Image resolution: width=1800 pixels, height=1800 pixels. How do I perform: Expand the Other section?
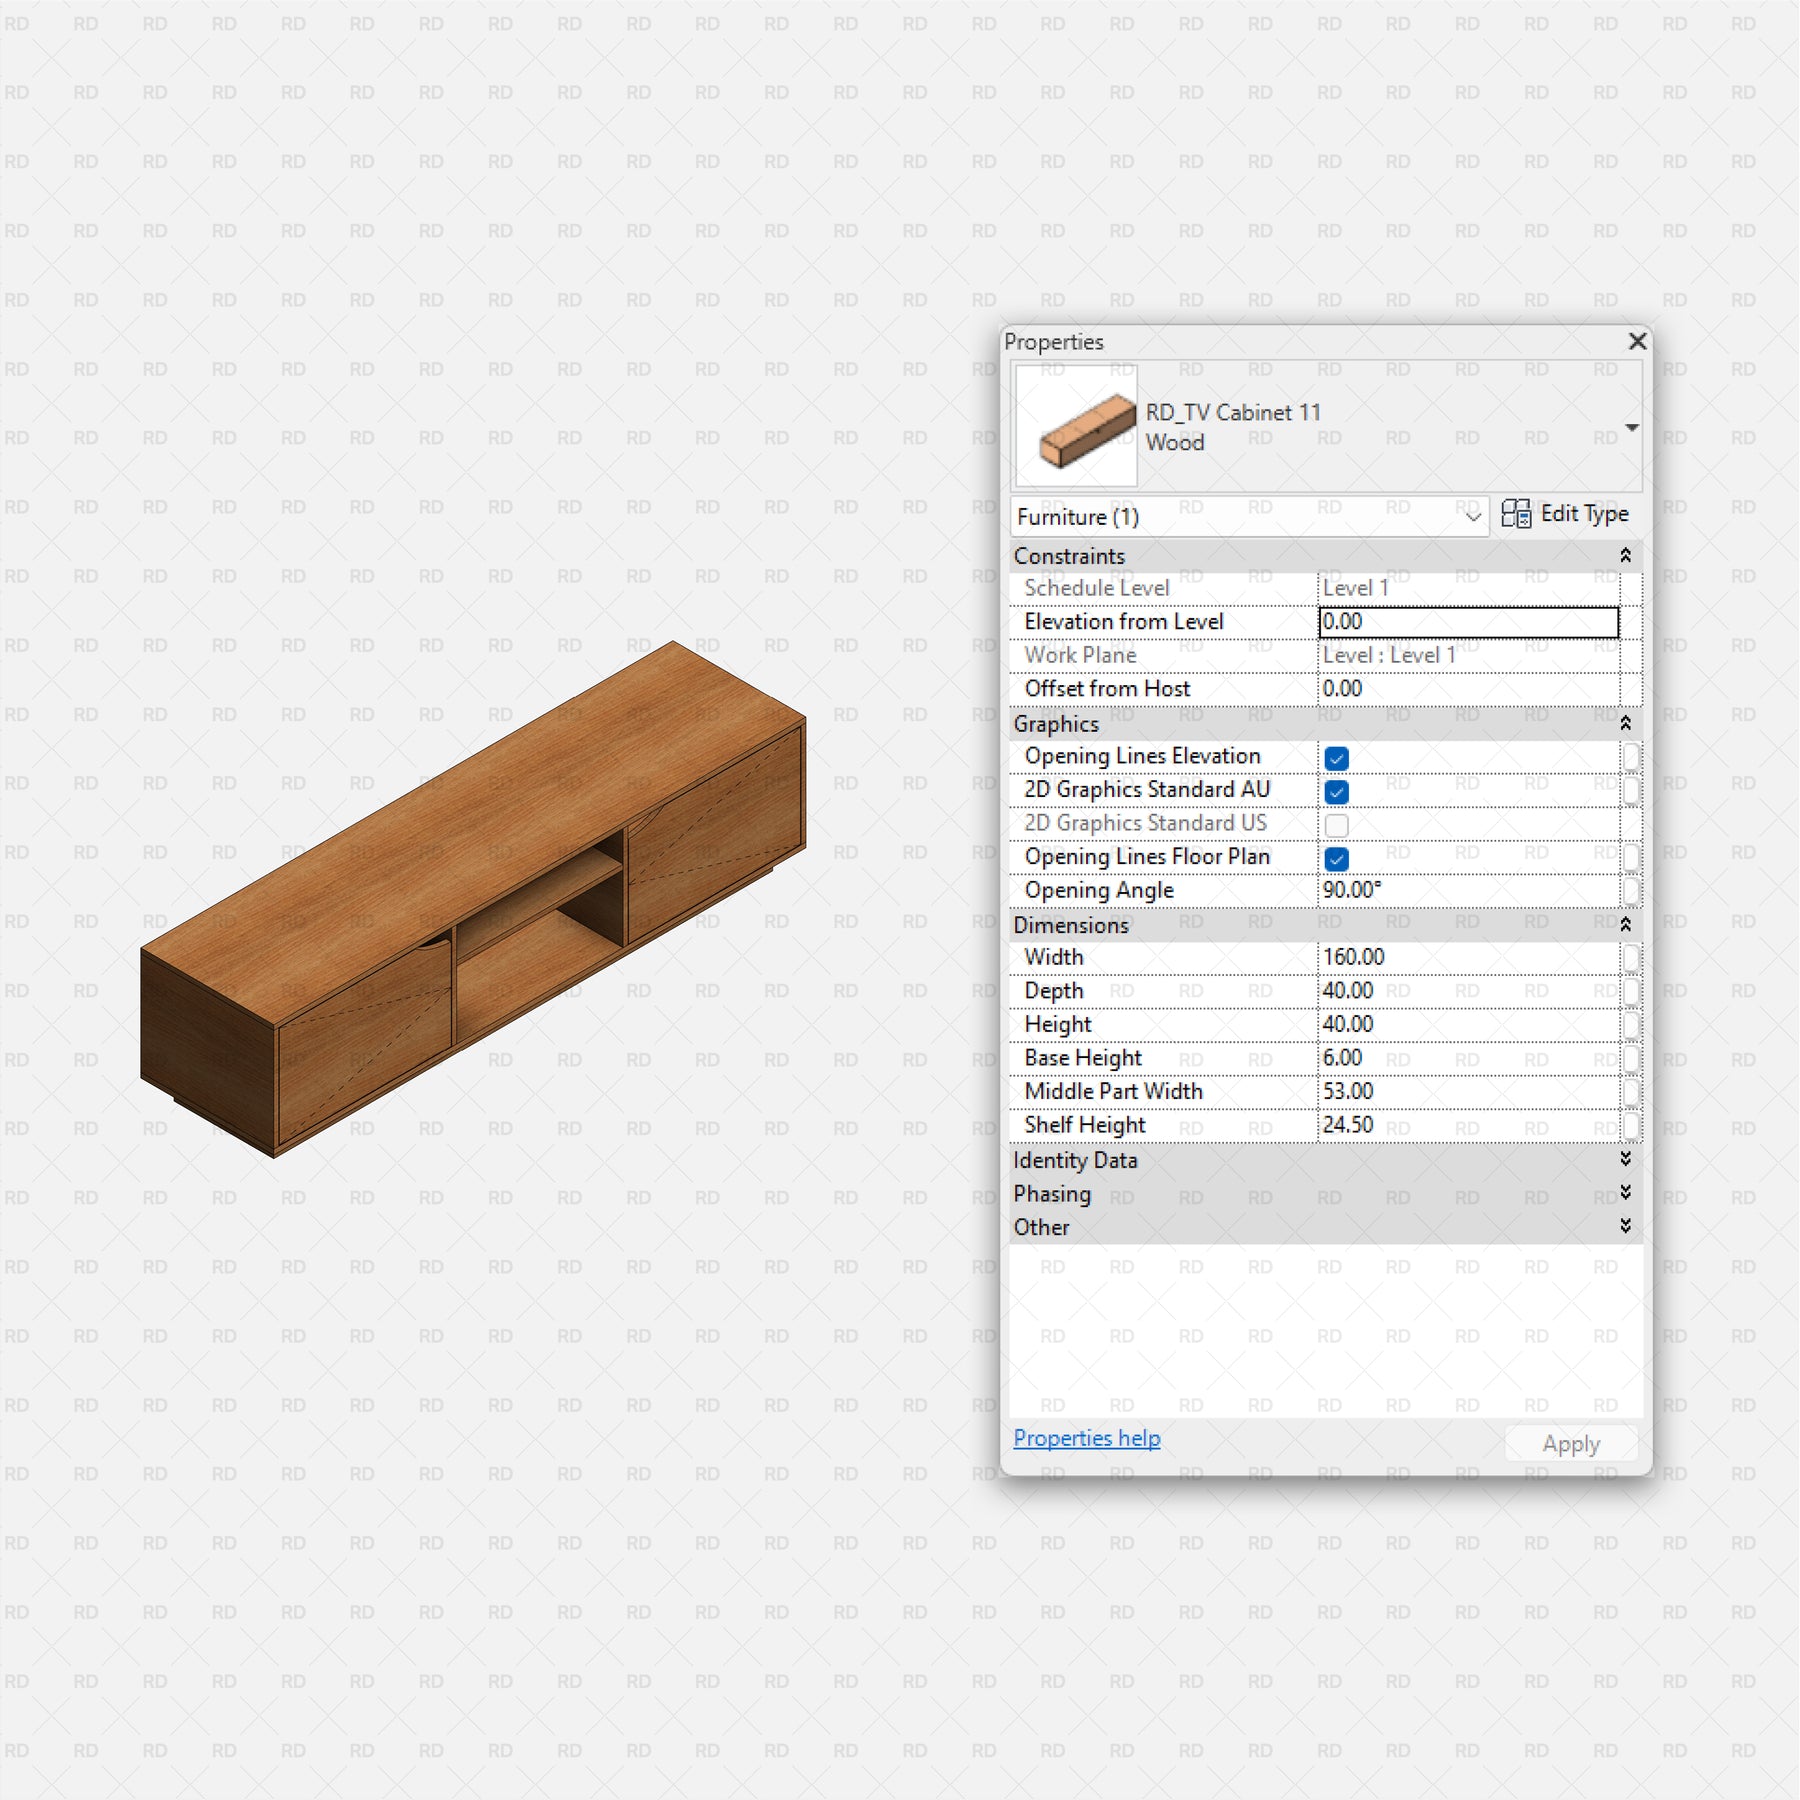point(1625,1226)
